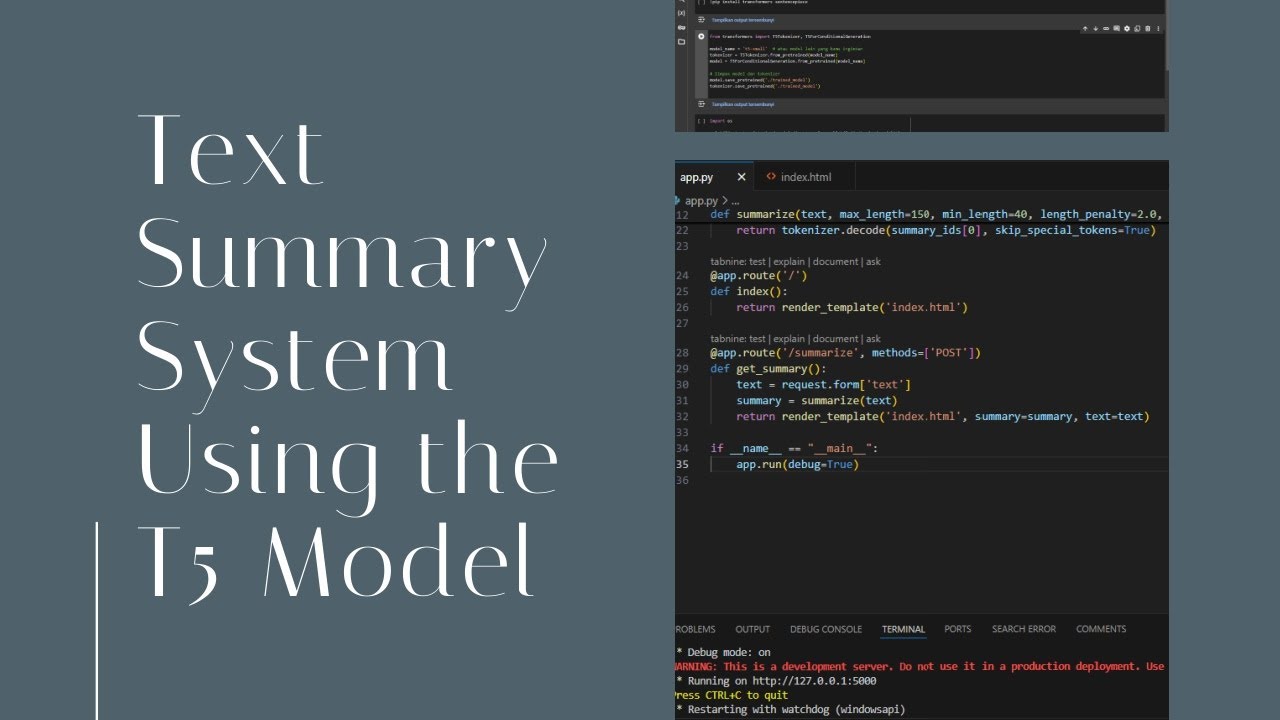Screen dimensions: 1280x720
Task: Show hidden output below pip install cell
Action: (743, 20)
